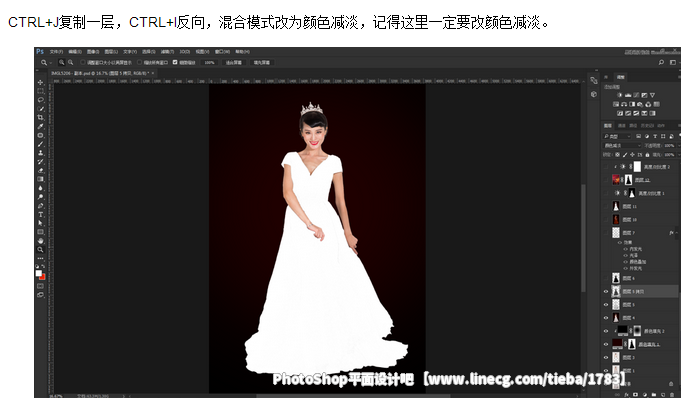Select the Zoom tool in toolbar
Image resolution: width=681 pixels, height=398 pixels.
(x=40, y=250)
